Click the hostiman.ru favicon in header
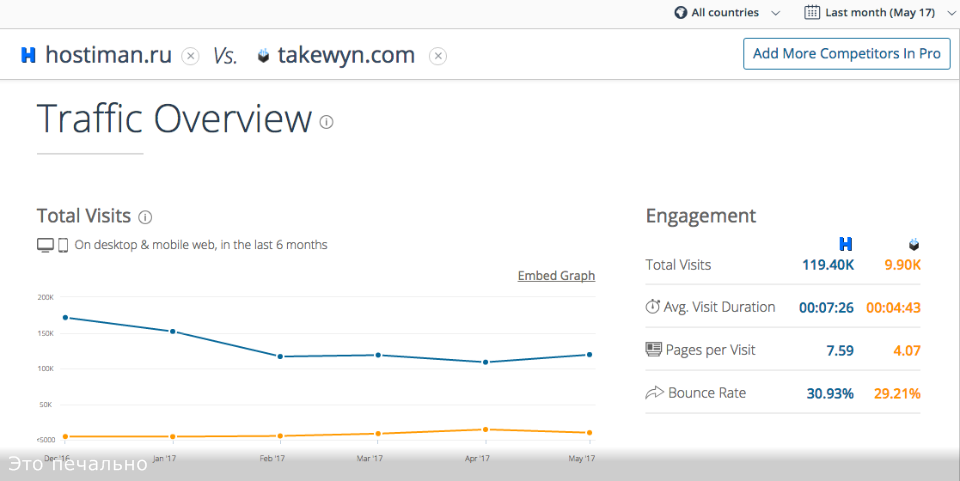The image size is (960, 481). (x=28, y=55)
